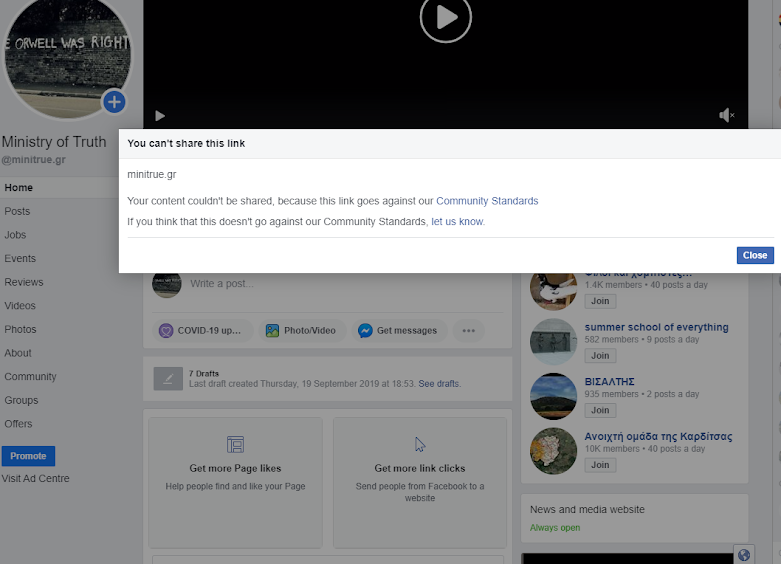The image size is (781, 564).
Task: Open the Καρδίτσας group map thumbnail
Action: [x=553, y=451]
